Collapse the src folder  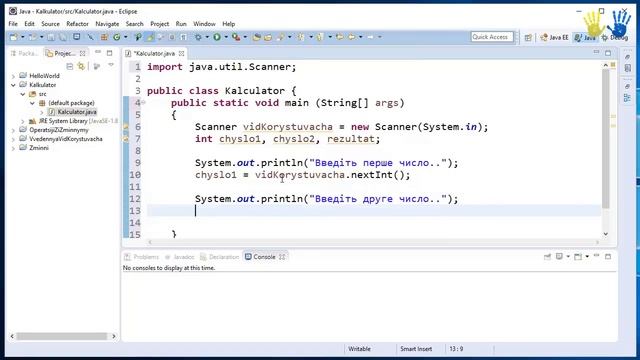coord(23,94)
